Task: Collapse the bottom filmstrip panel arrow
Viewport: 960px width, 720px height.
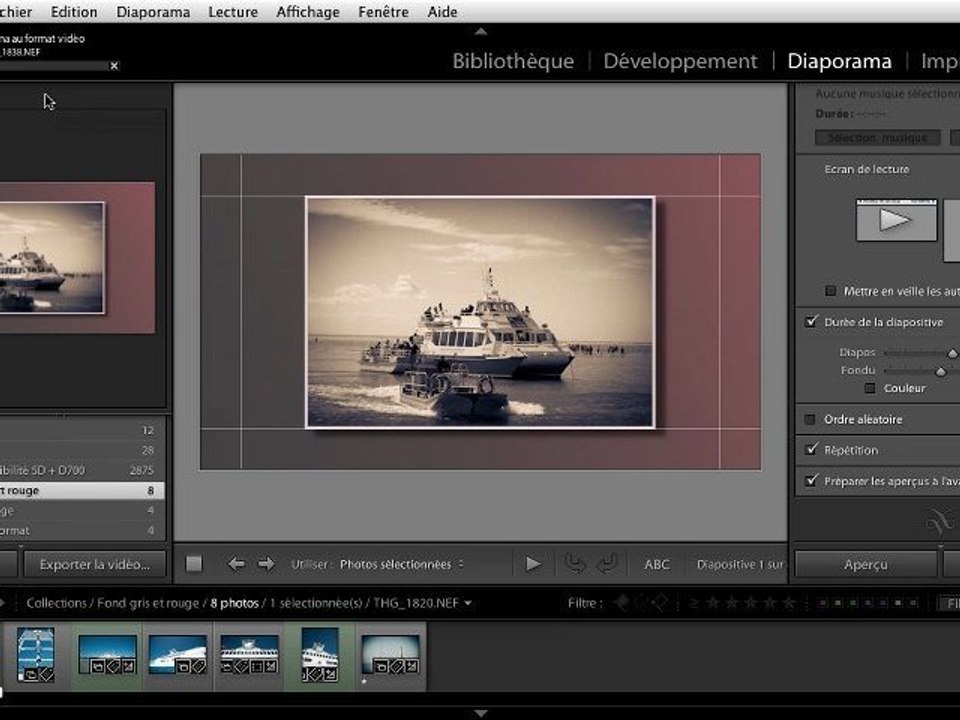Action: [x=481, y=713]
